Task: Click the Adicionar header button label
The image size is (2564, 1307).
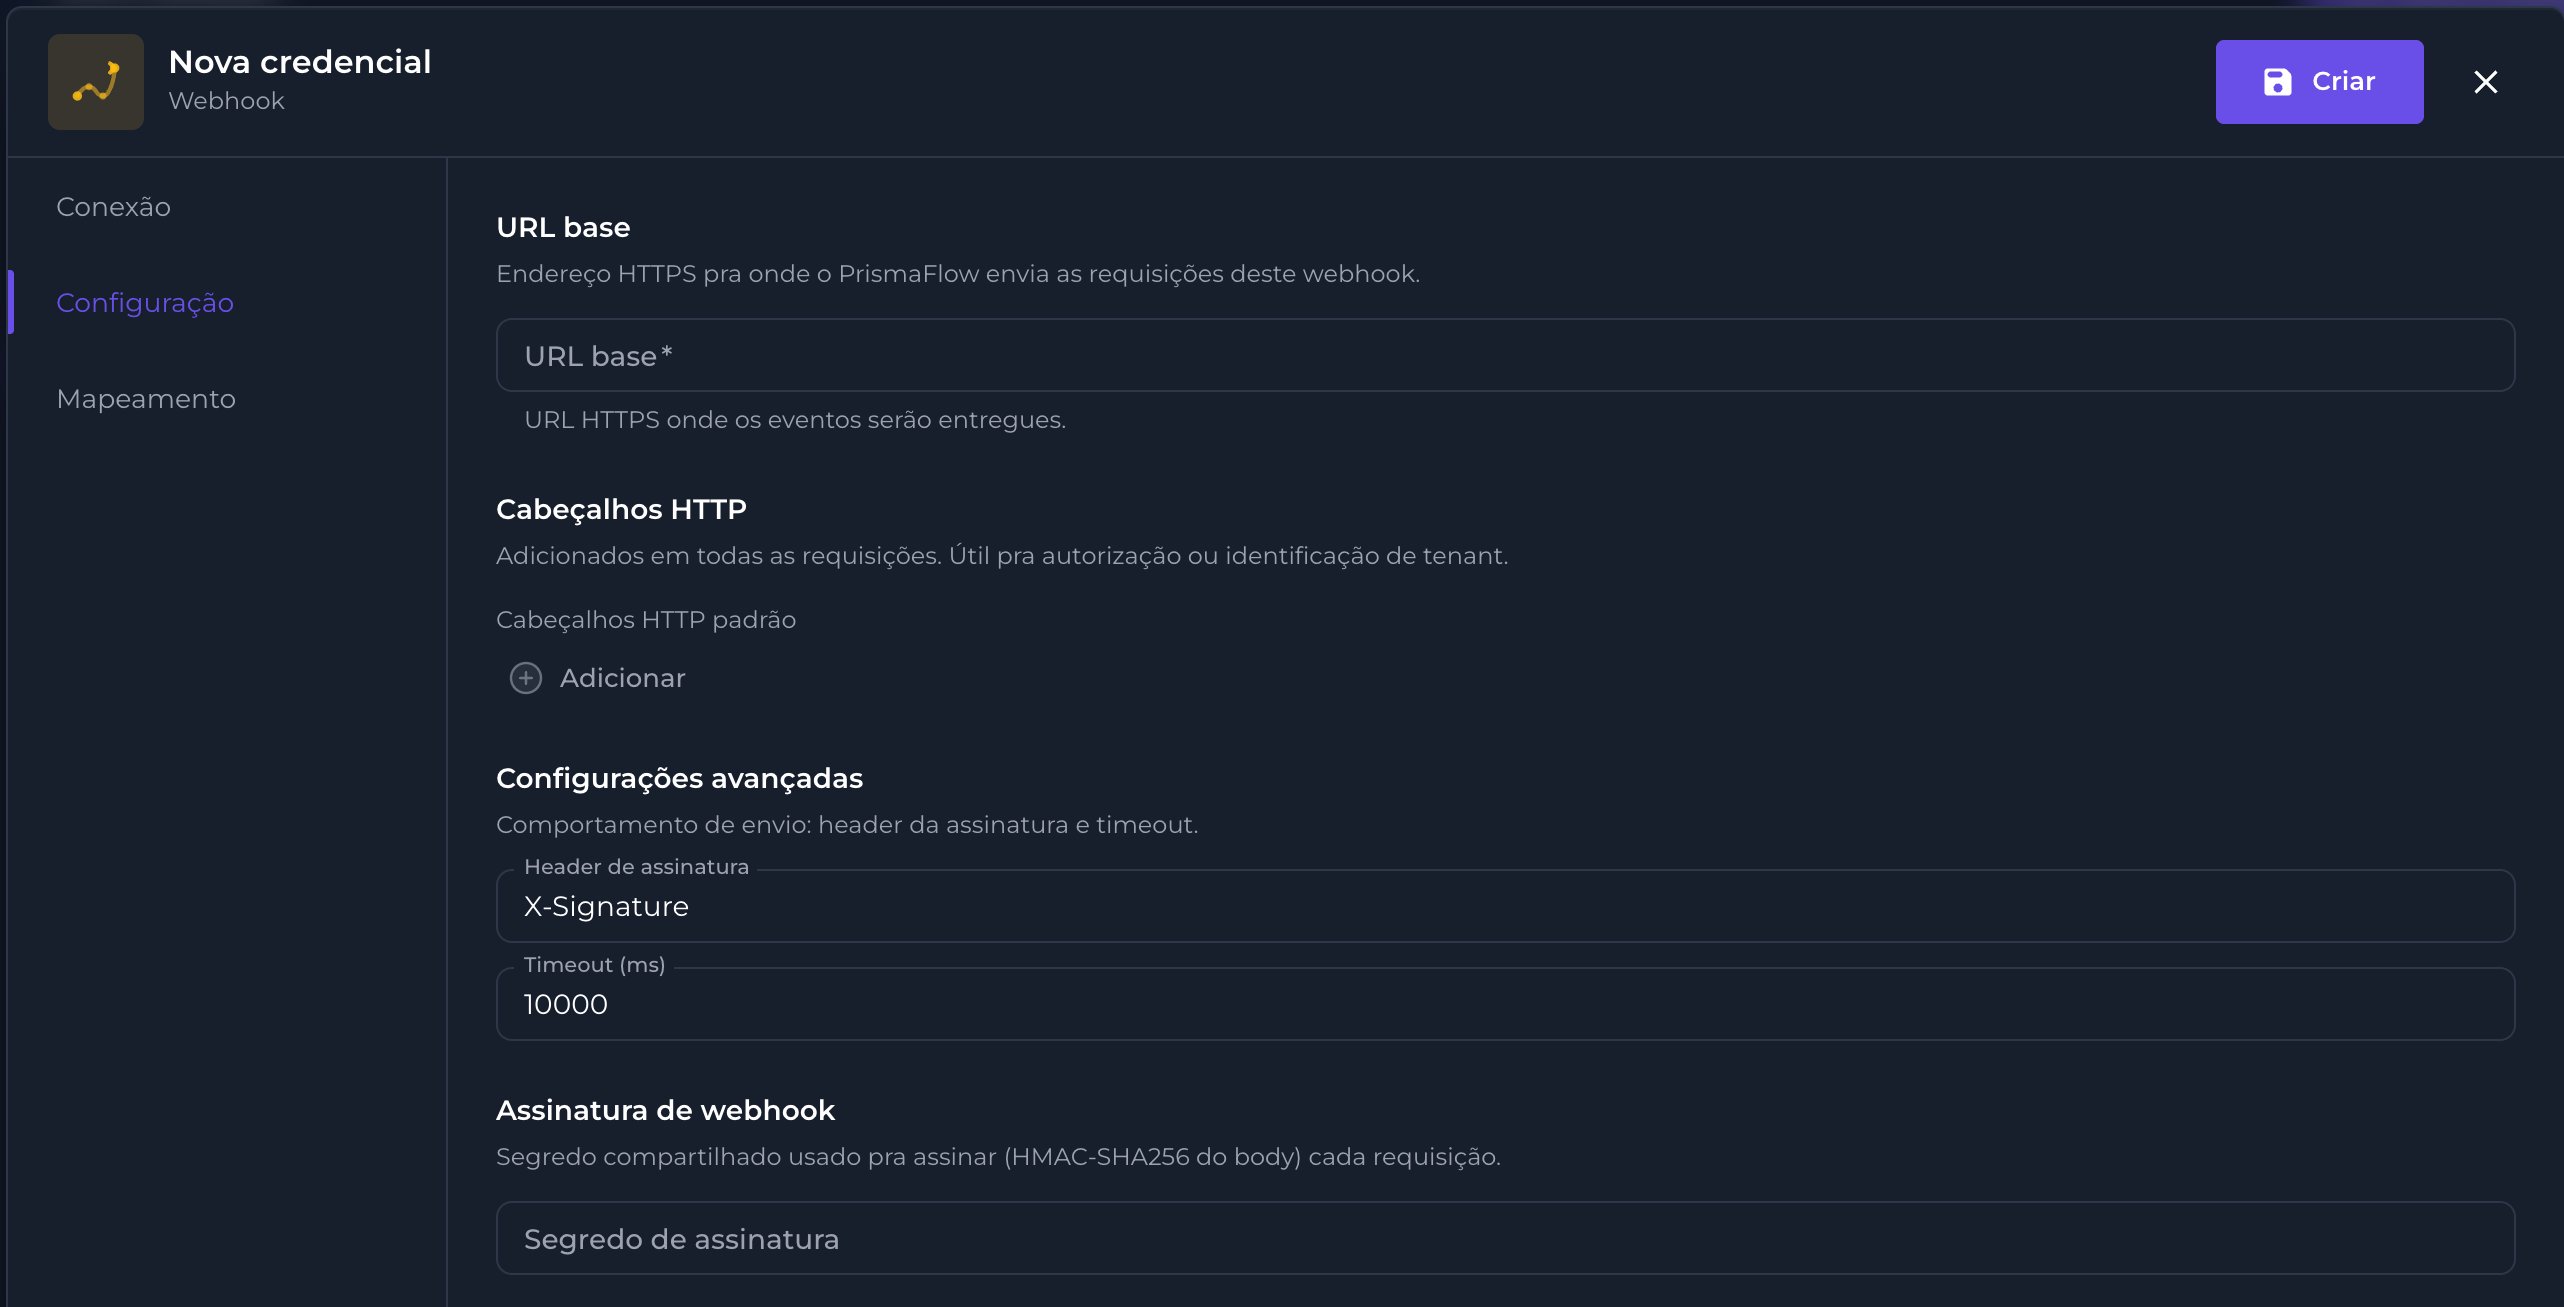Action: pyautogui.click(x=622, y=678)
